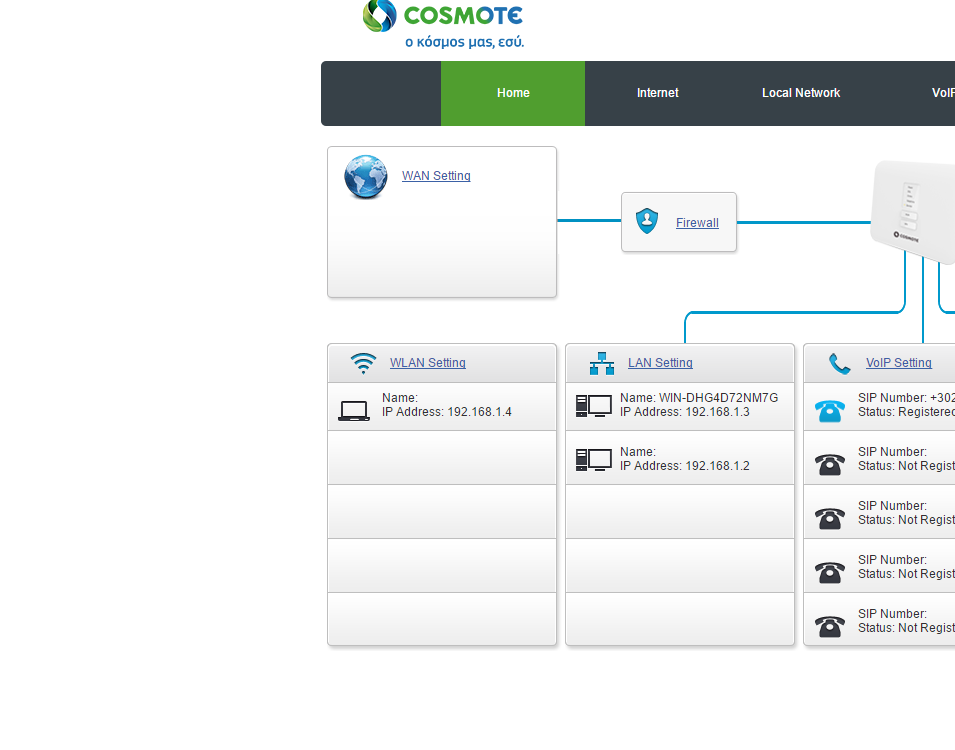Click the blue registered telephone icon
Image resolution: width=955 pixels, height=750 pixels.
coord(830,411)
